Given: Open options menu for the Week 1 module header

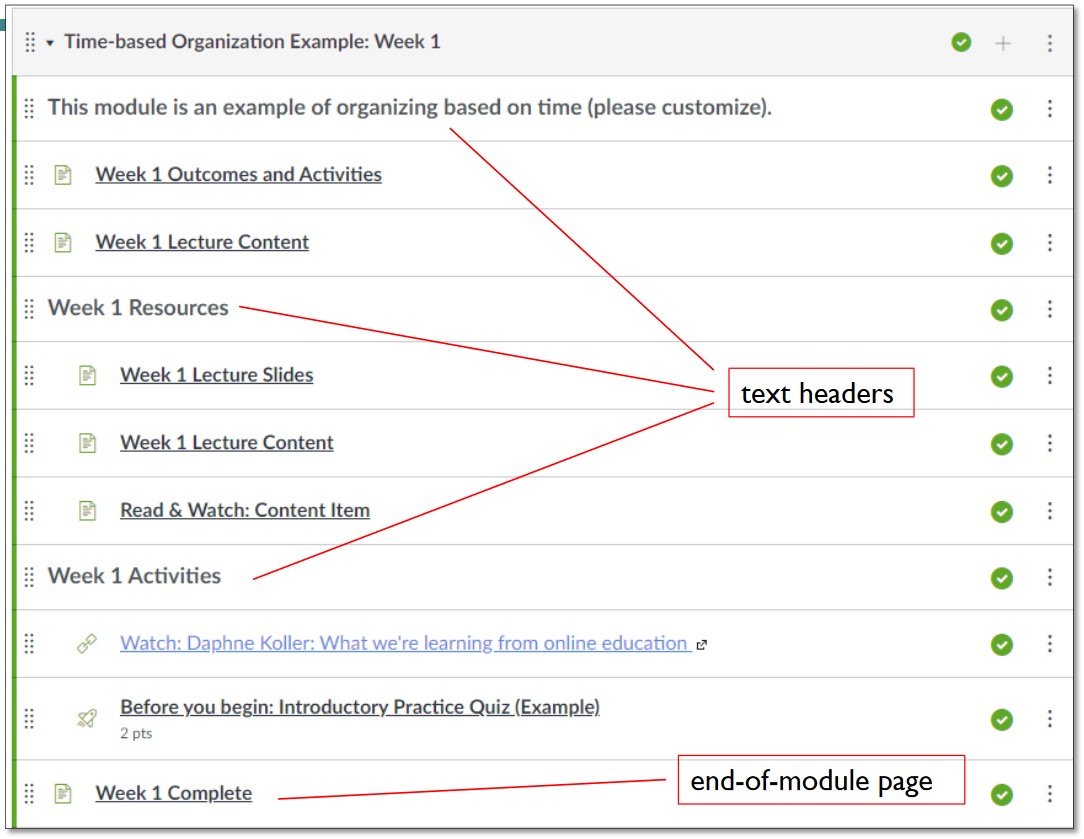Looking at the screenshot, I should coord(1049,43).
